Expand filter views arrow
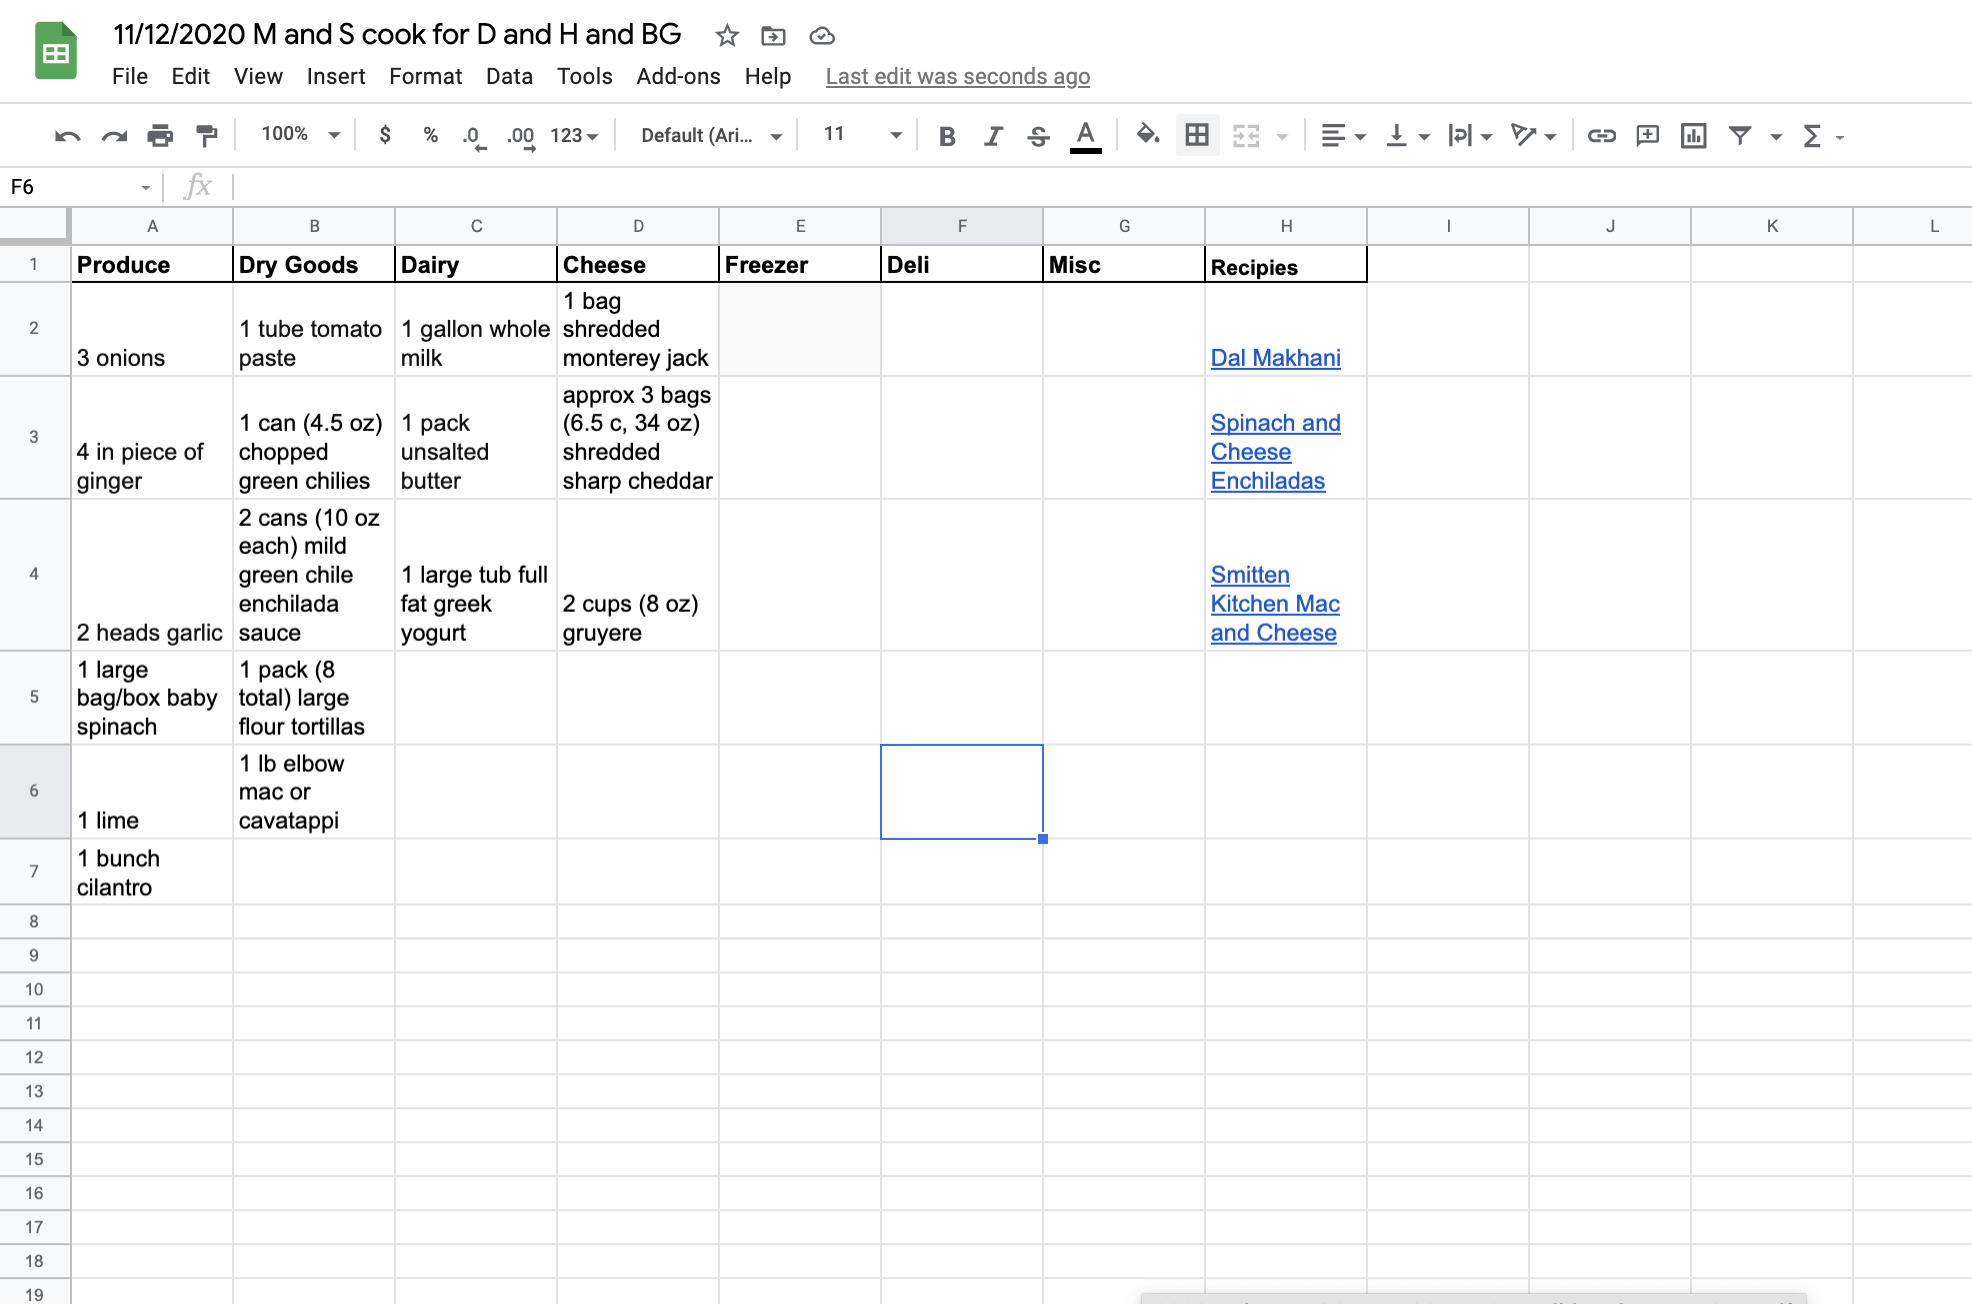Viewport: 1972px width, 1304px height. pyautogui.click(x=1776, y=137)
